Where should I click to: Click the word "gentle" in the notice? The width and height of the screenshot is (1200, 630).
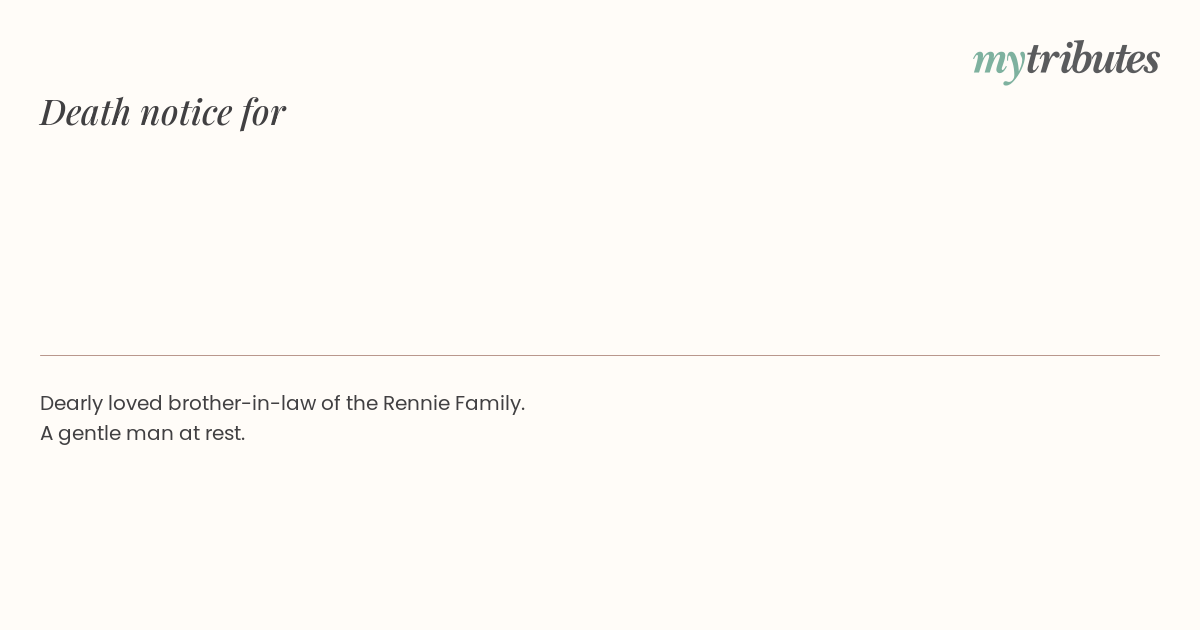pyautogui.click(x=89, y=434)
